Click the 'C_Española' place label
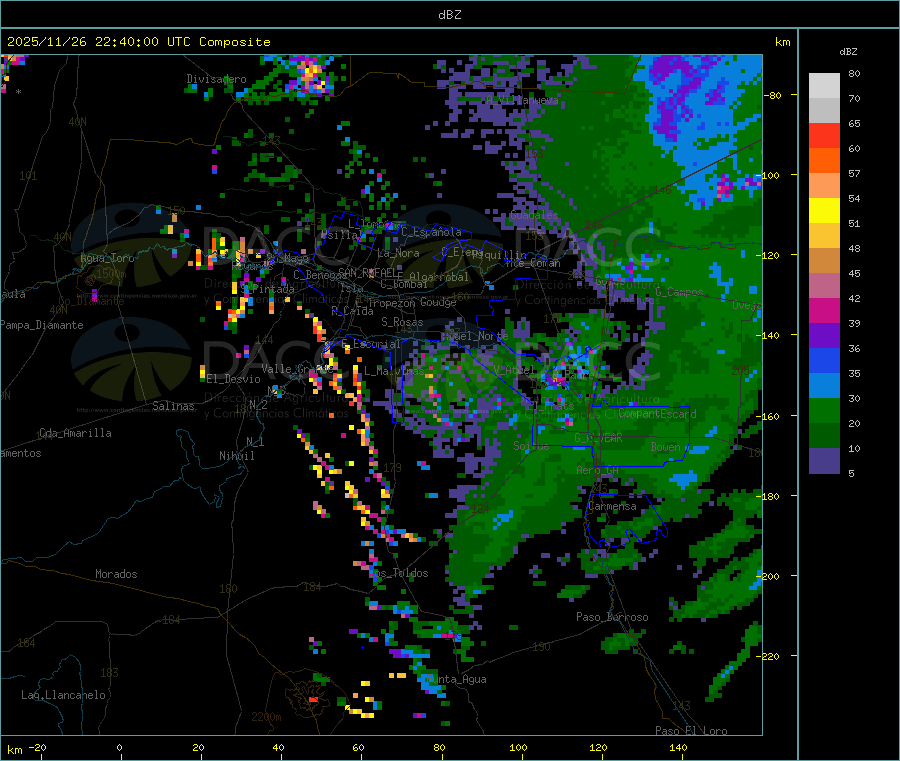This screenshot has width=900, height=761. [431, 232]
